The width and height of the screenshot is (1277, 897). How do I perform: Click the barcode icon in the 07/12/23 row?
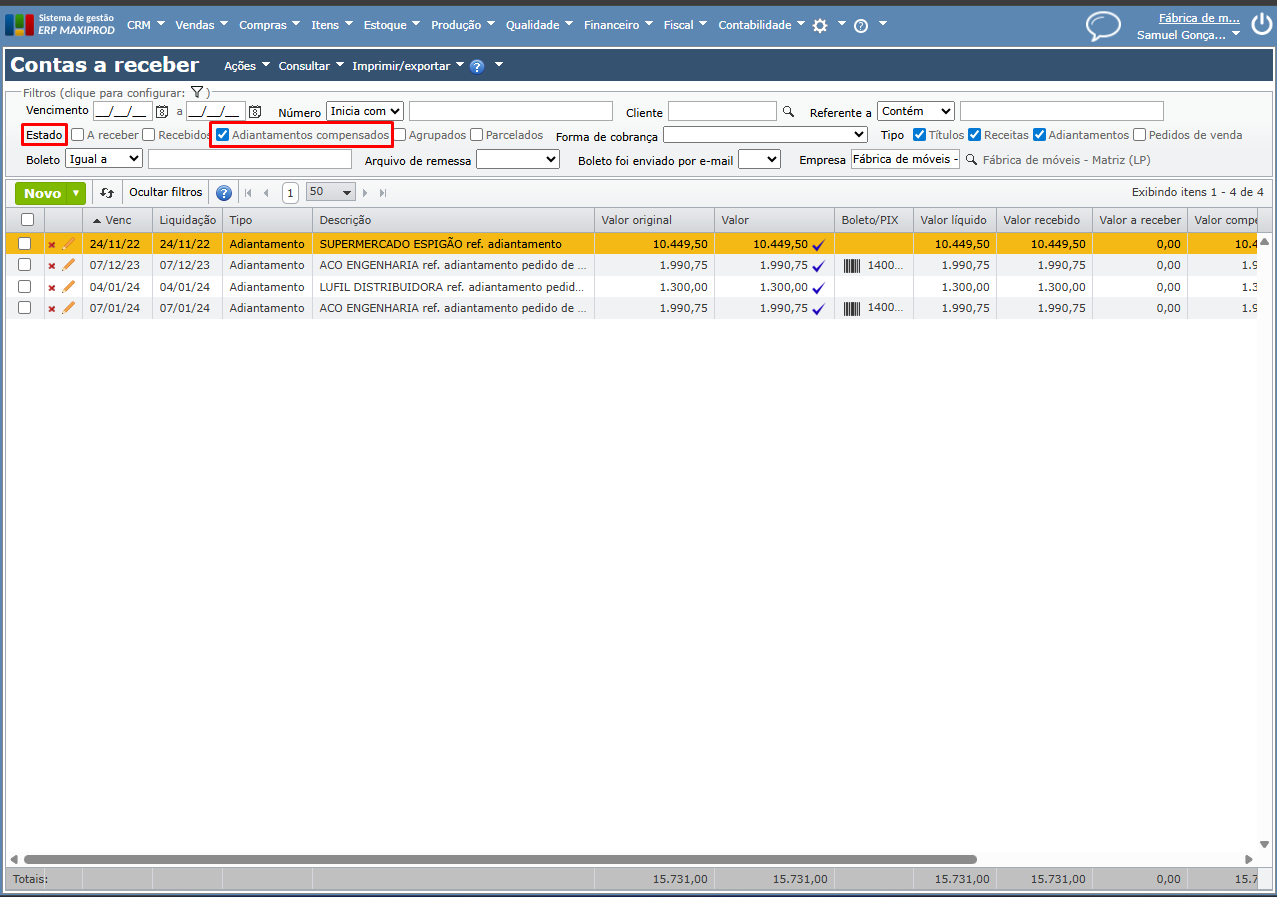click(x=852, y=266)
